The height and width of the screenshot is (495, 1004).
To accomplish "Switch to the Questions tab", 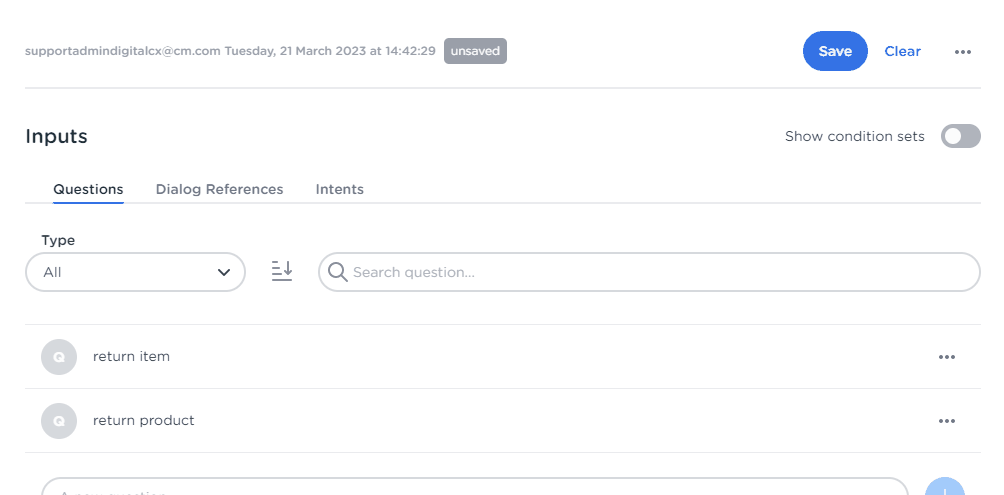I will point(88,189).
